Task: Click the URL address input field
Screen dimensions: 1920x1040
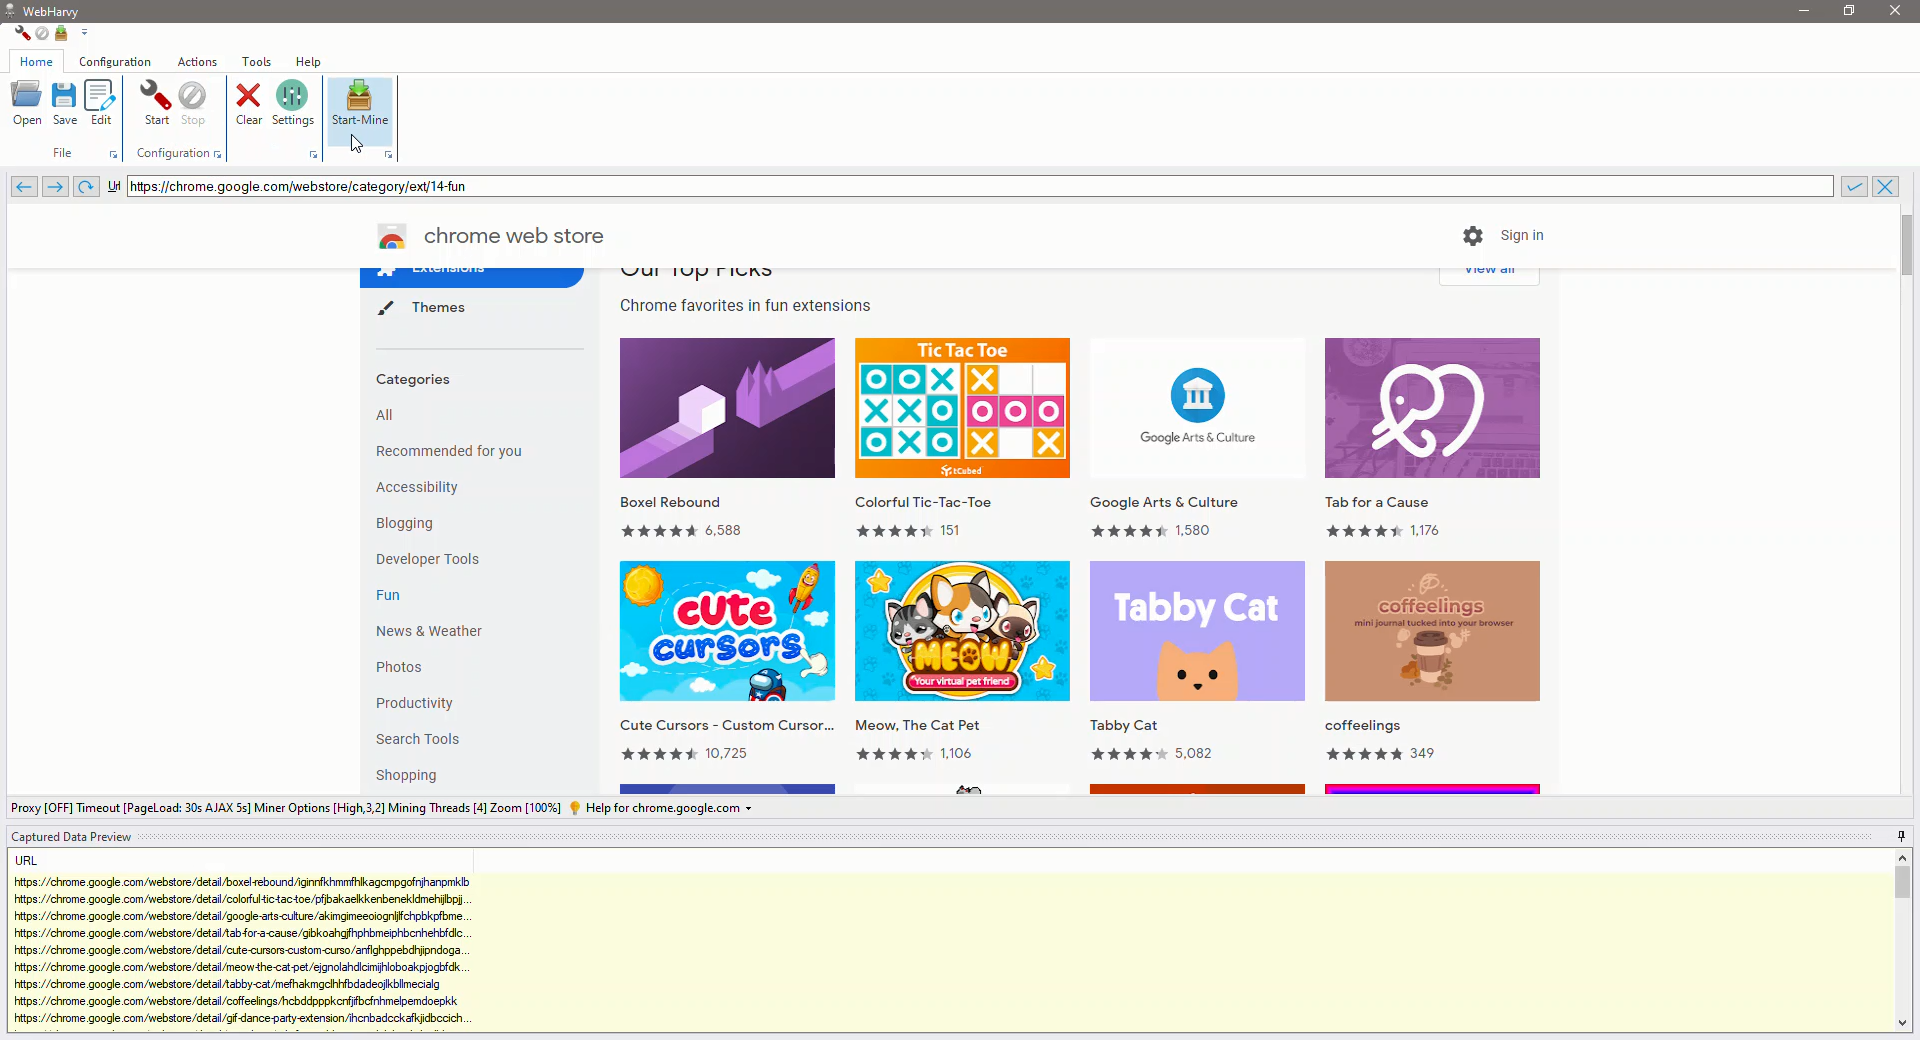Action: pos(980,187)
